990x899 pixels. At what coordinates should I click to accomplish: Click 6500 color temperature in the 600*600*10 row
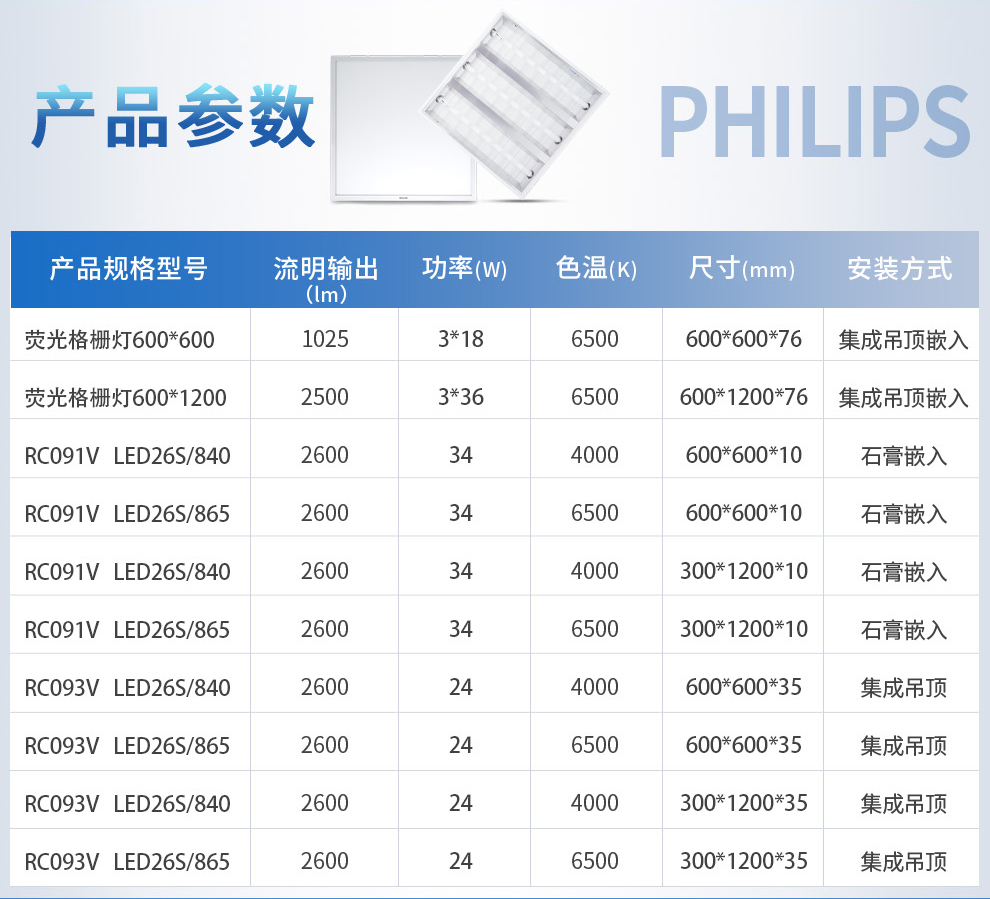click(595, 513)
